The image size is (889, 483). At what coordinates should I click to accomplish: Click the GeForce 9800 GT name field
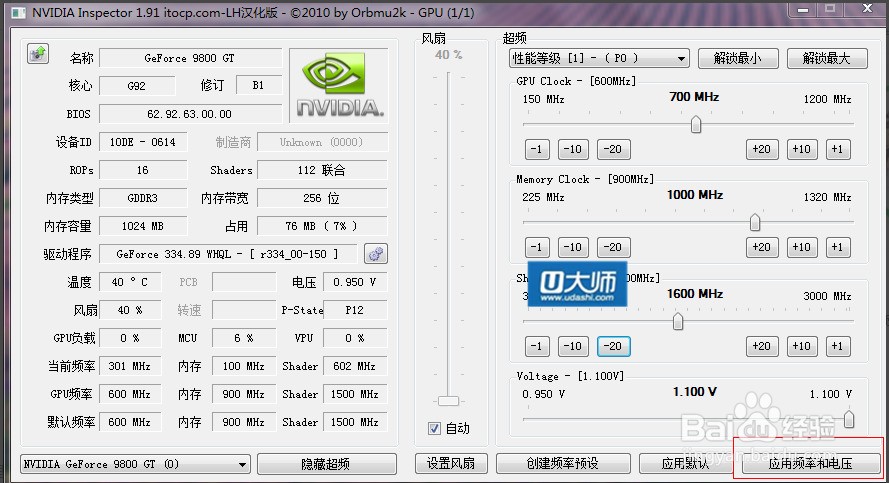(190, 58)
